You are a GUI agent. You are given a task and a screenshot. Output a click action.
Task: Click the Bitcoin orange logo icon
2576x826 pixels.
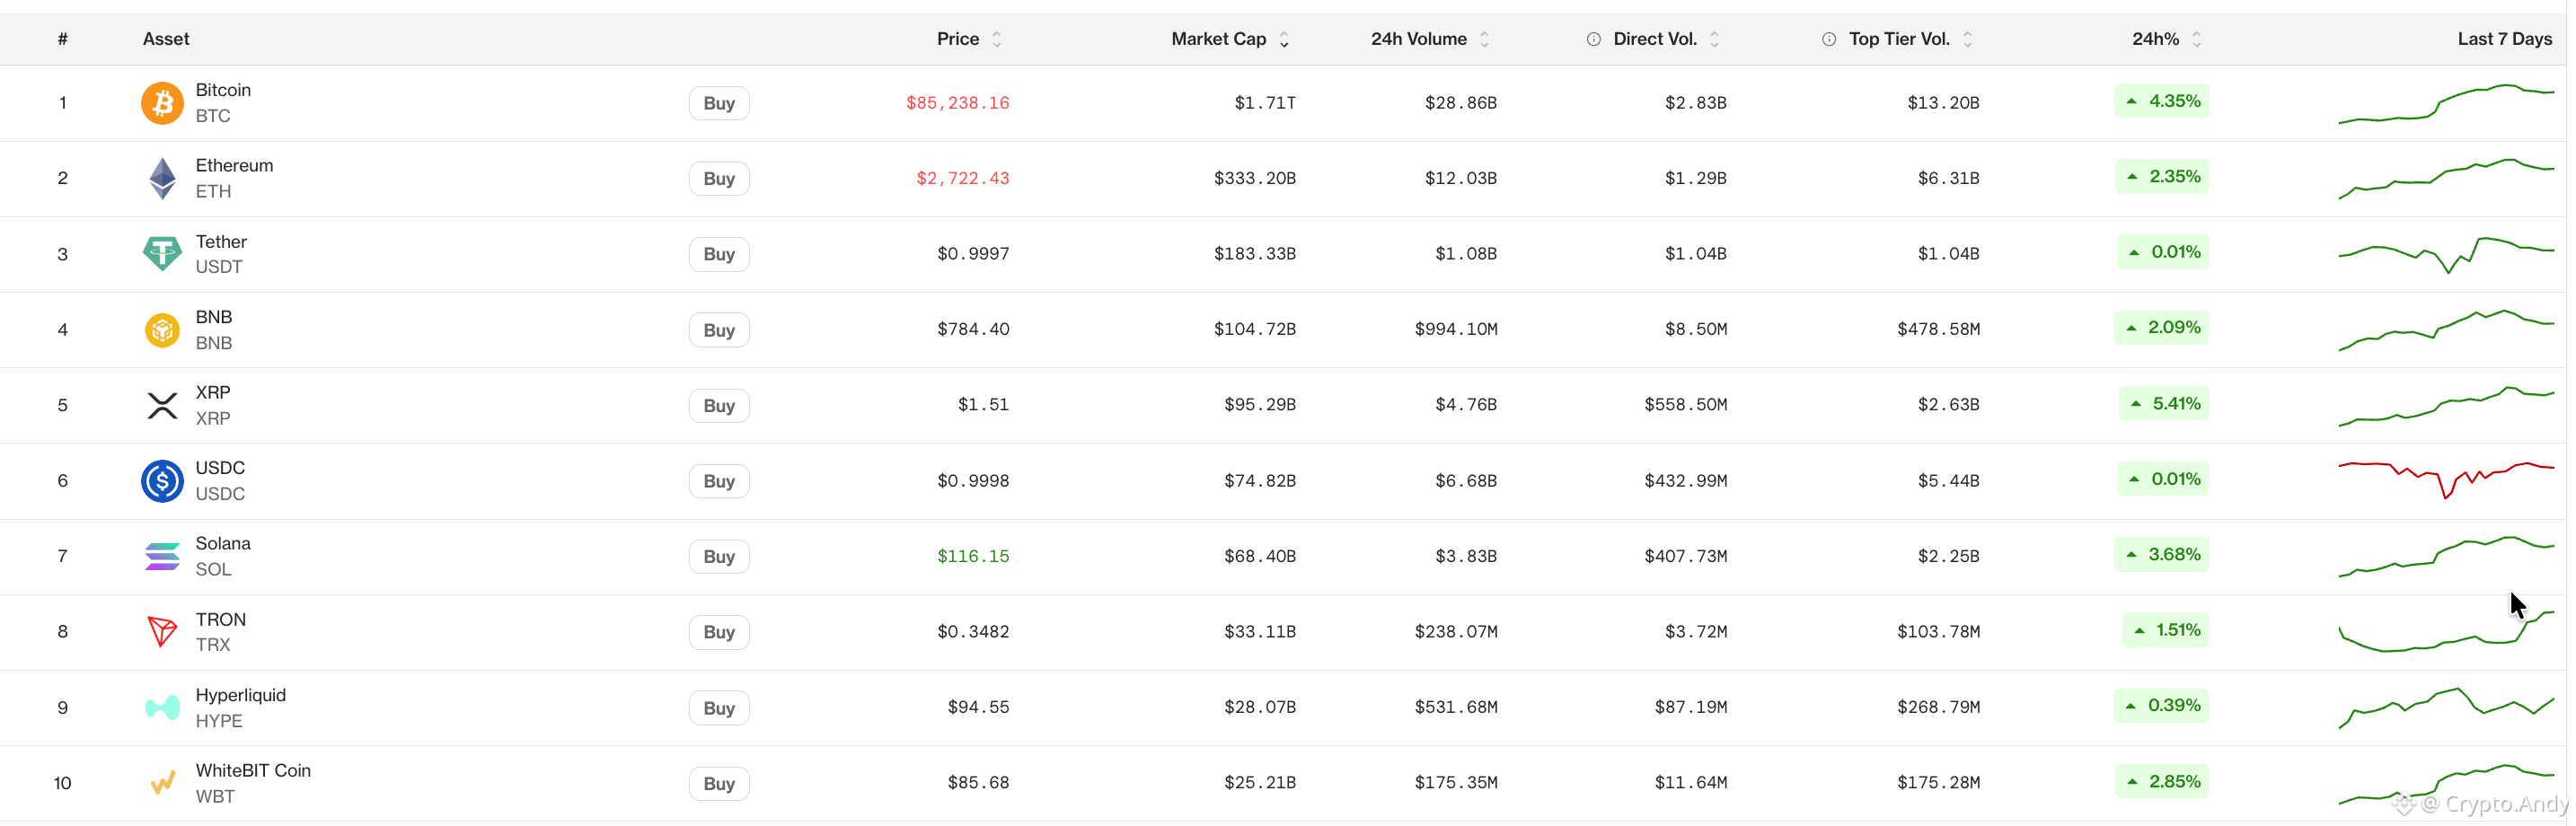pyautogui.click(x=162, y=103)
